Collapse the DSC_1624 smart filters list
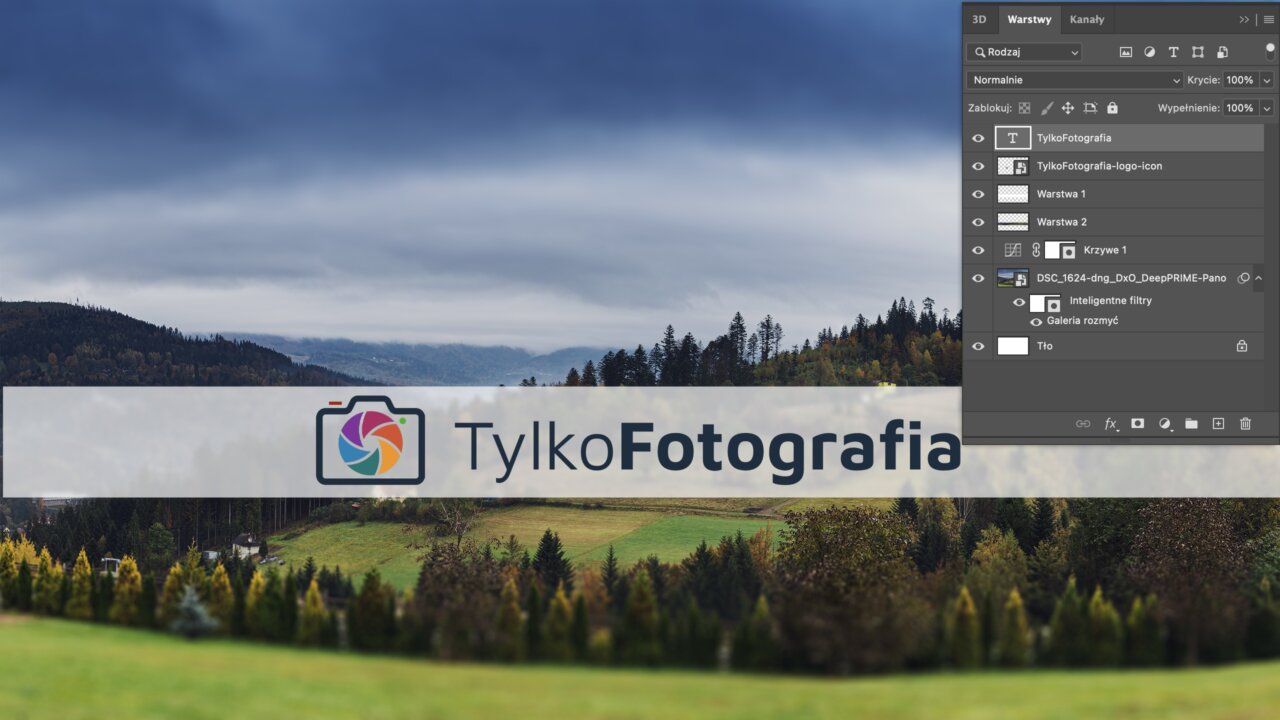The height and width of the screenshot is (720, 1280). [1258, 278]
